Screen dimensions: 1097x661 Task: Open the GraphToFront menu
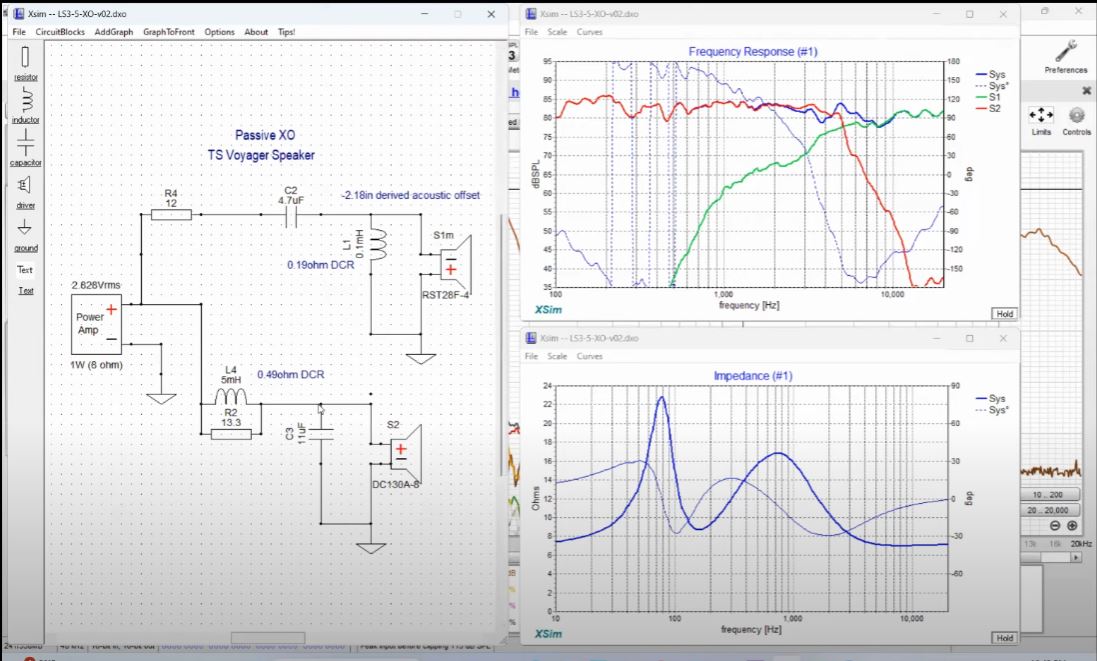point(169,31)
